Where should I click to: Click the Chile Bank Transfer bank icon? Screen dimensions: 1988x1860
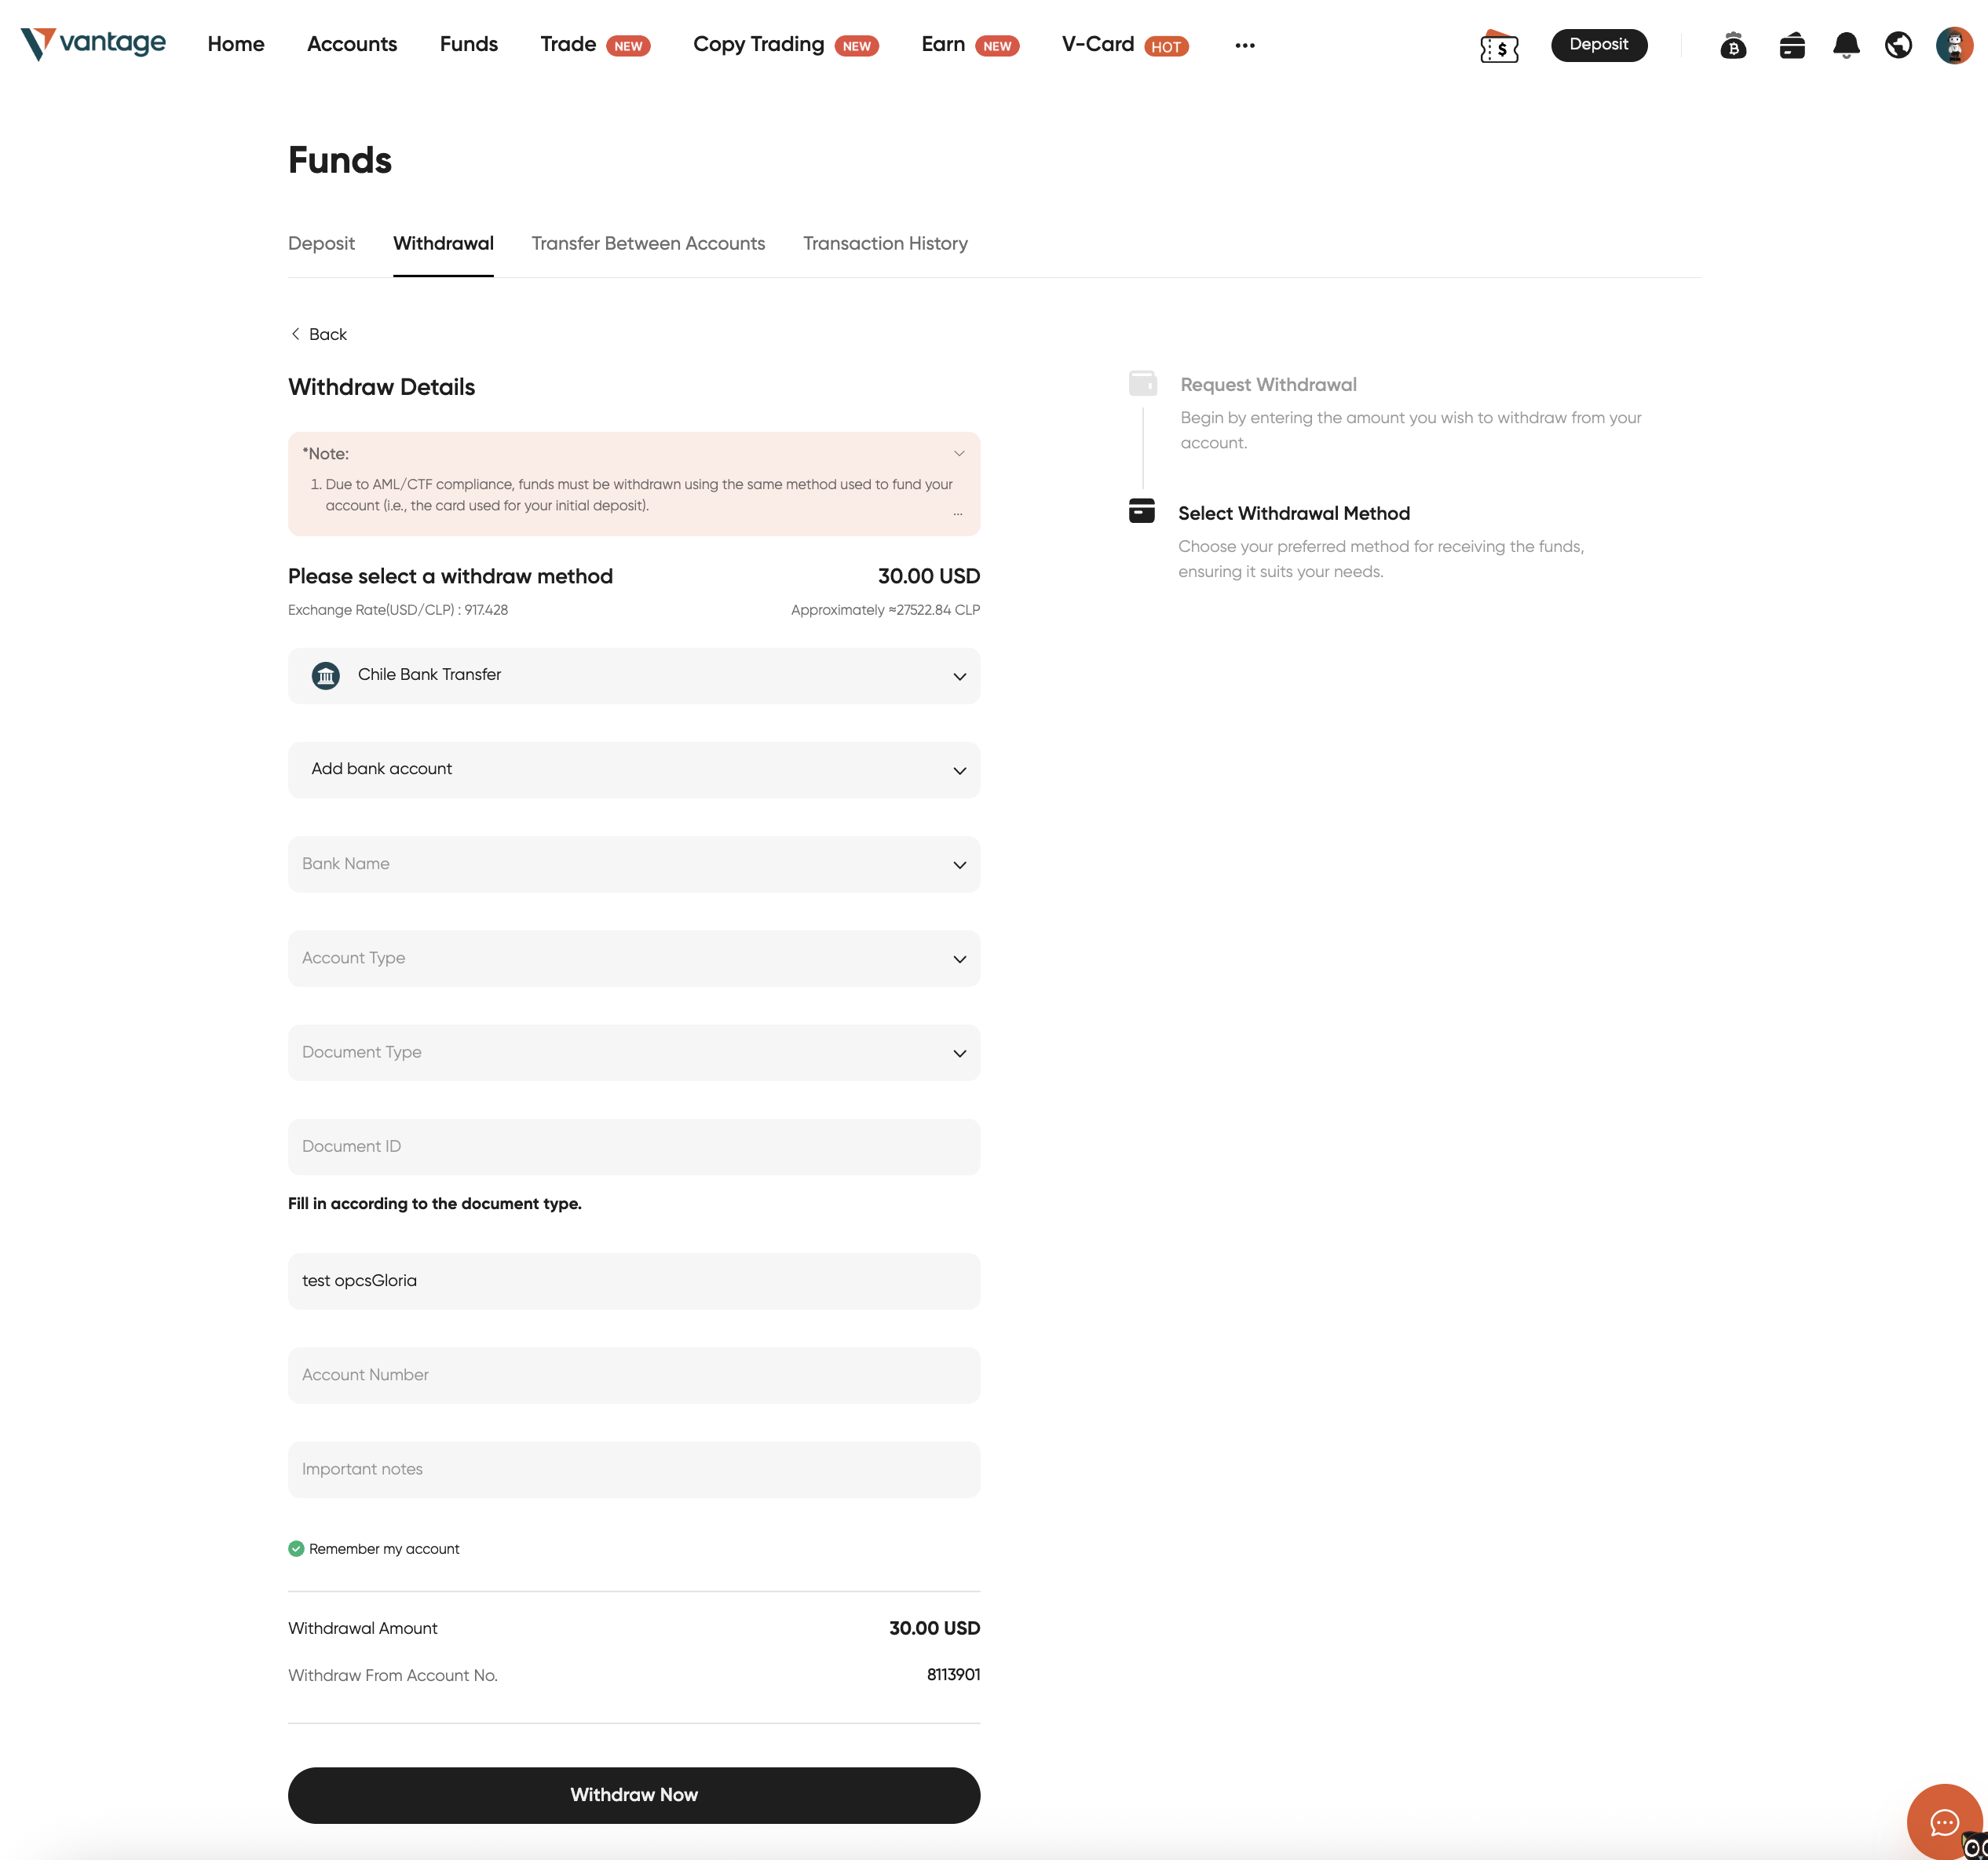326,676
